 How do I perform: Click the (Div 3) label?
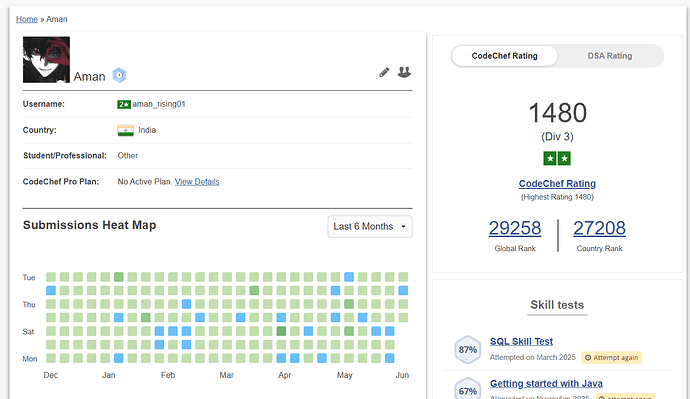557,136
